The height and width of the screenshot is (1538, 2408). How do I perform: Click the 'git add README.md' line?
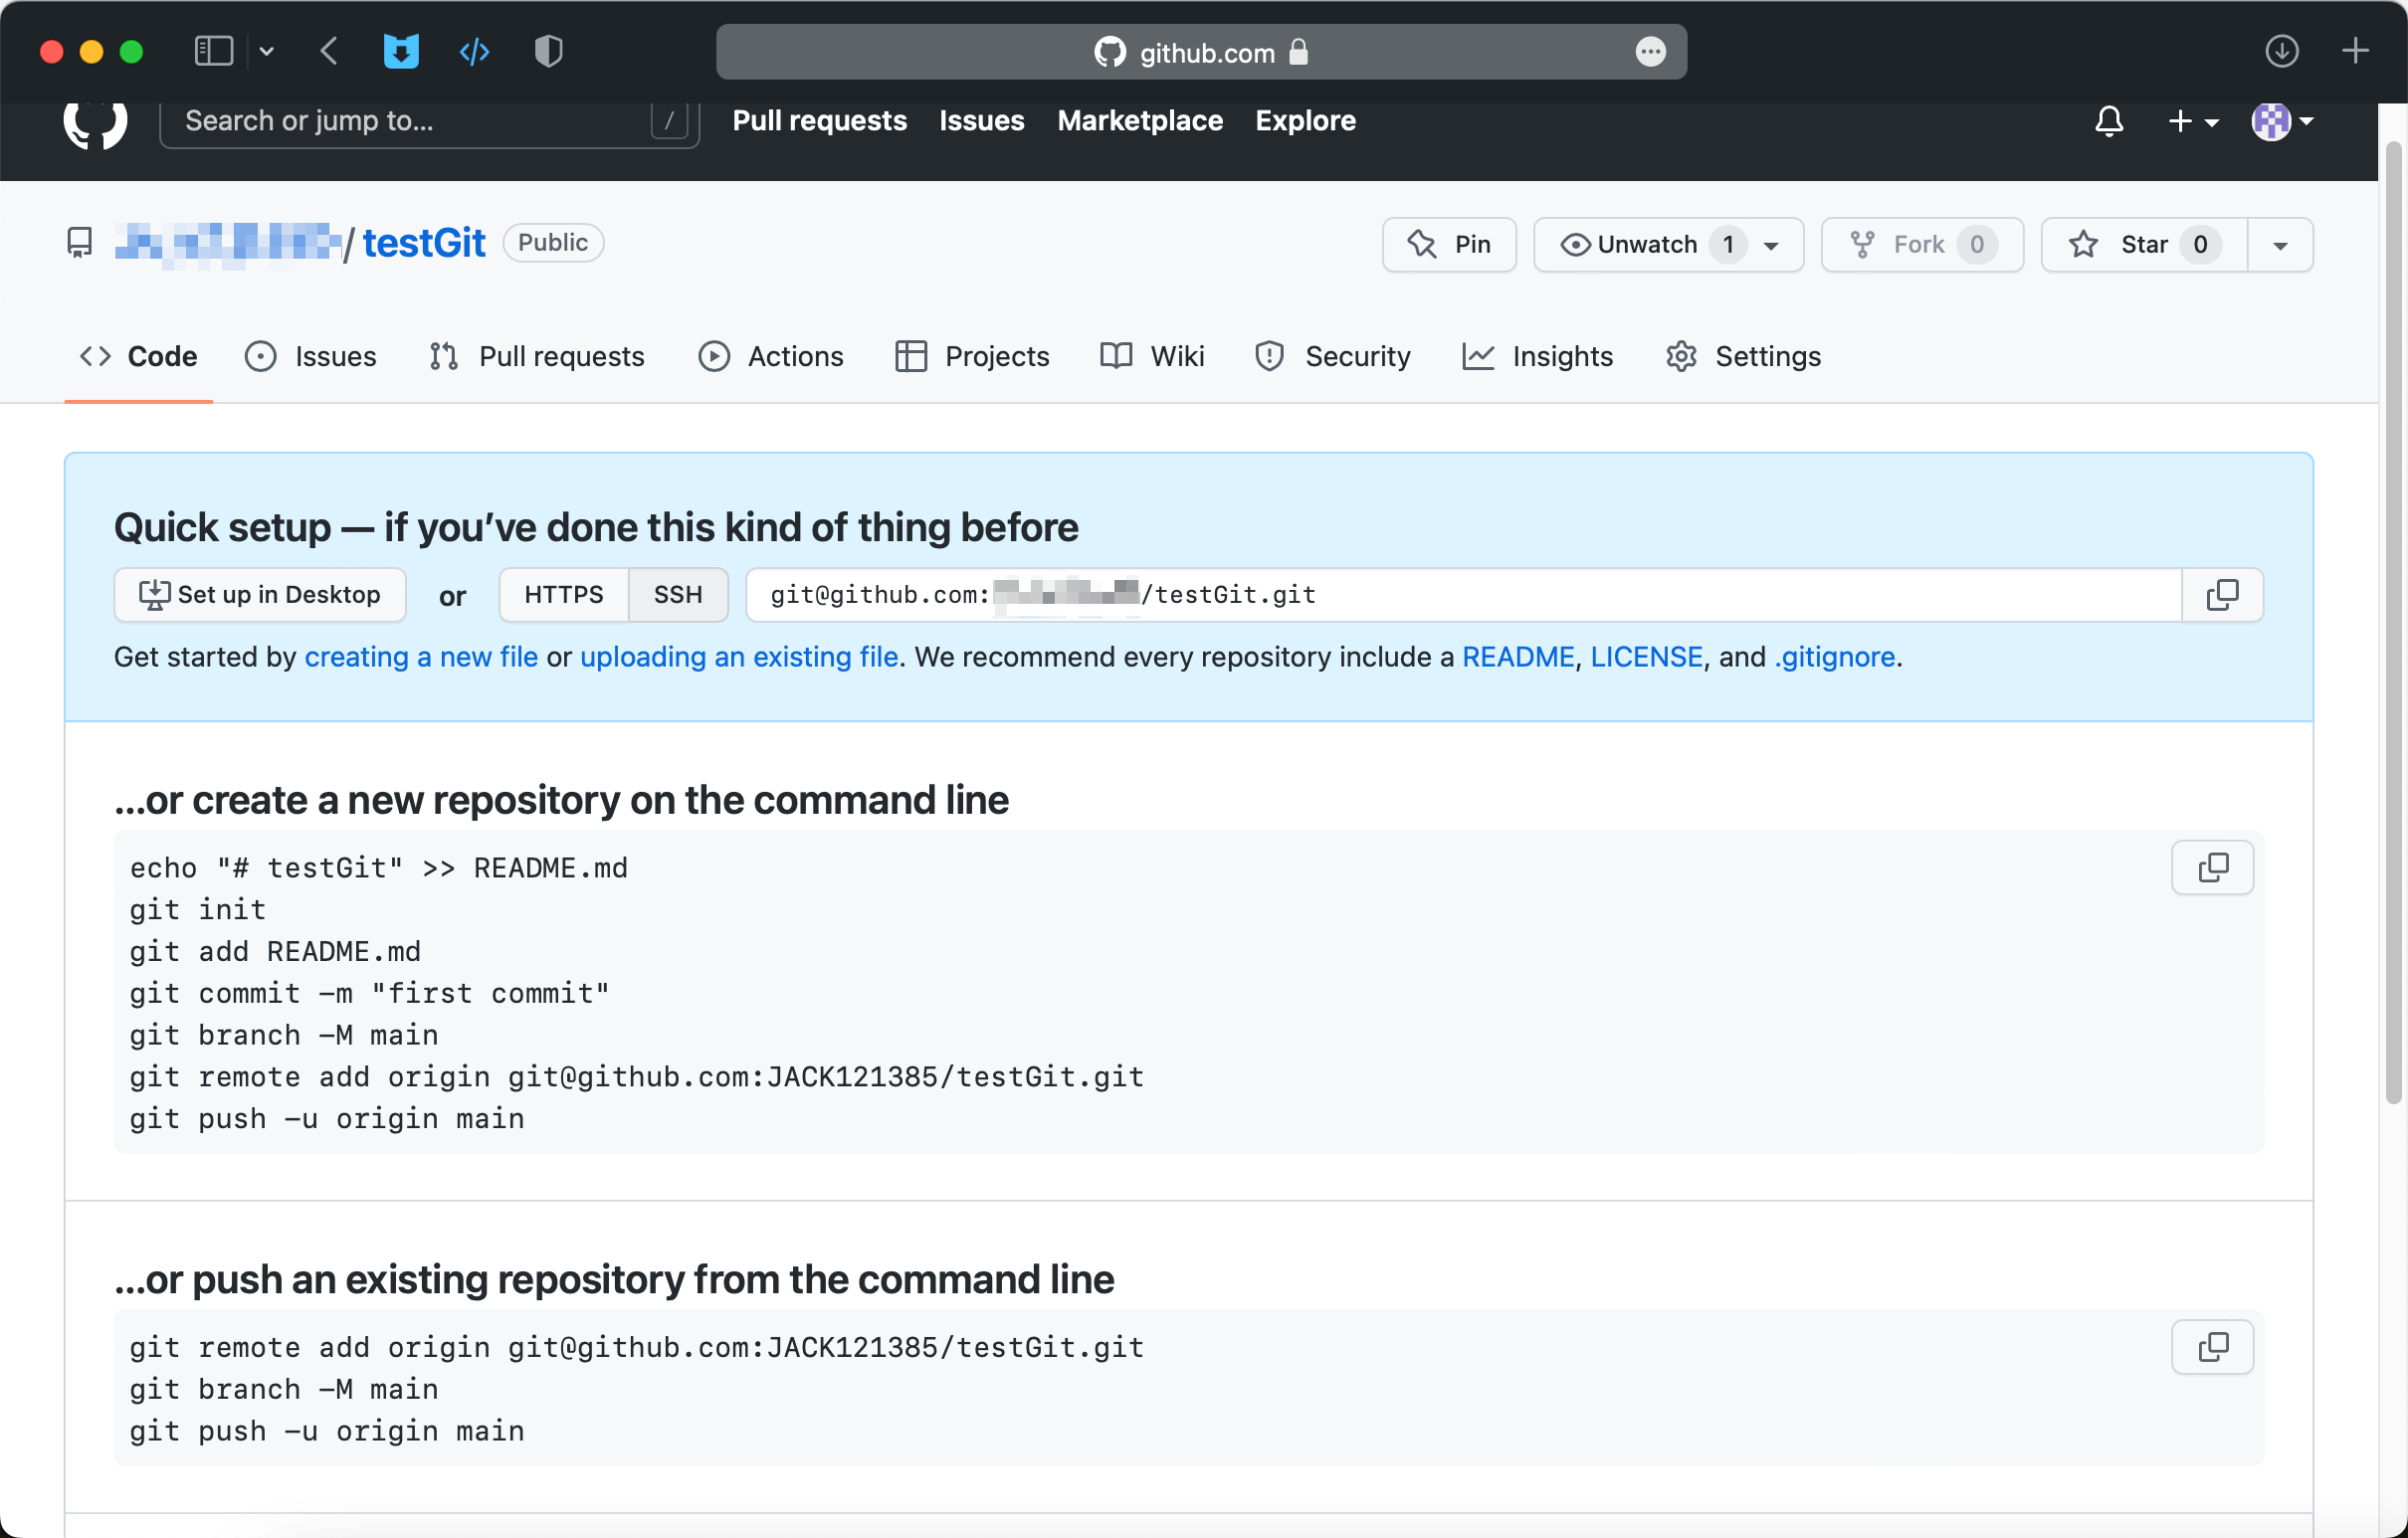click(x=275, y=951)
